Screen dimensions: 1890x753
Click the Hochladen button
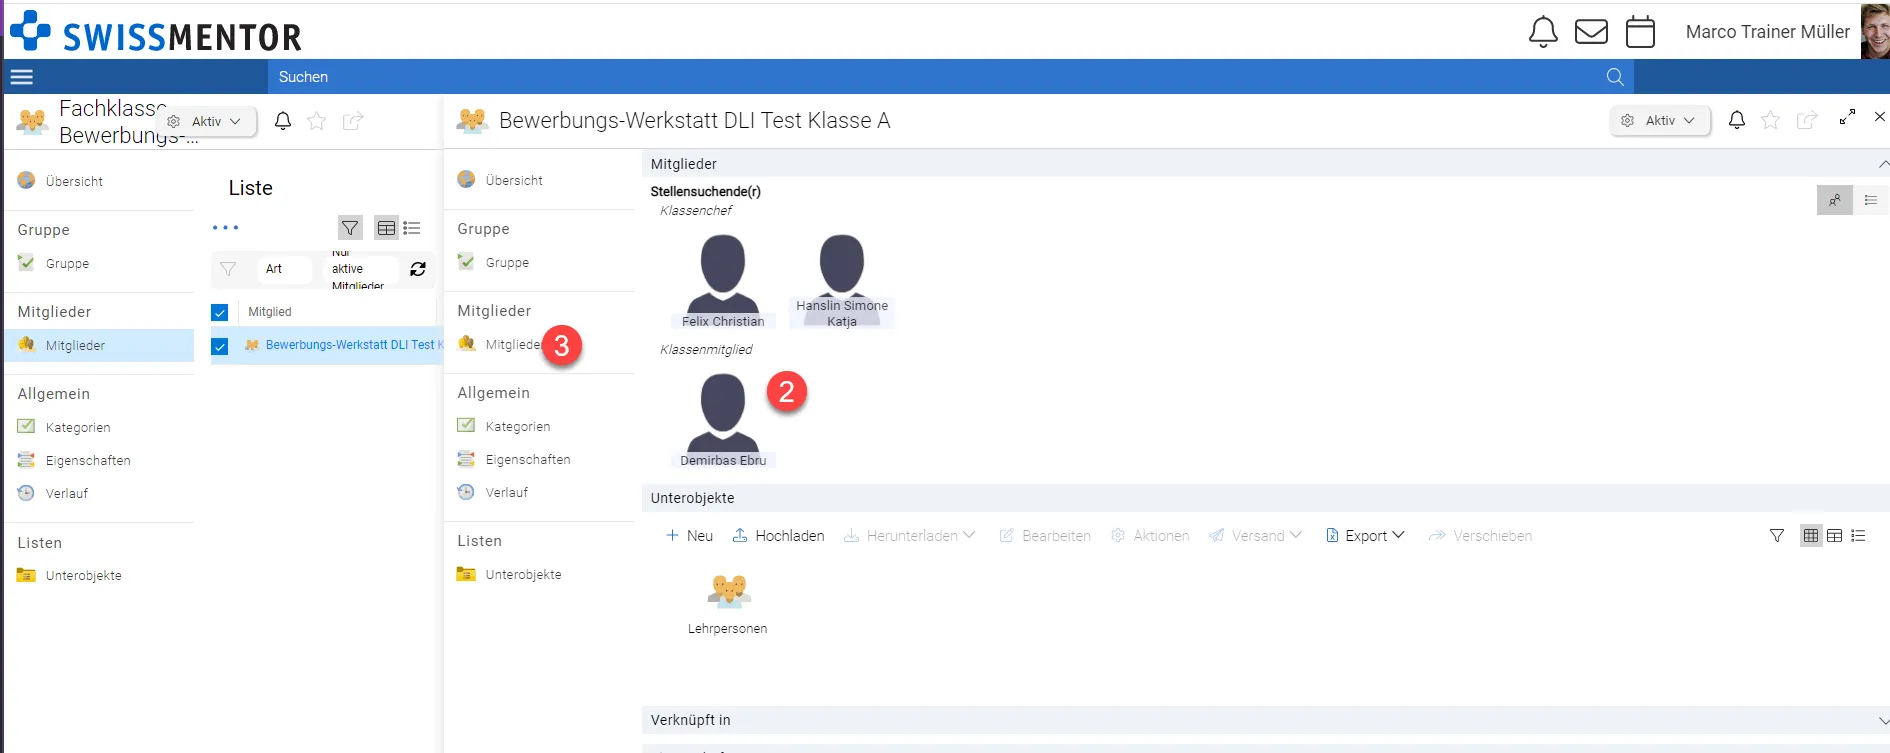pyautogui.click(x=778, y=536)
